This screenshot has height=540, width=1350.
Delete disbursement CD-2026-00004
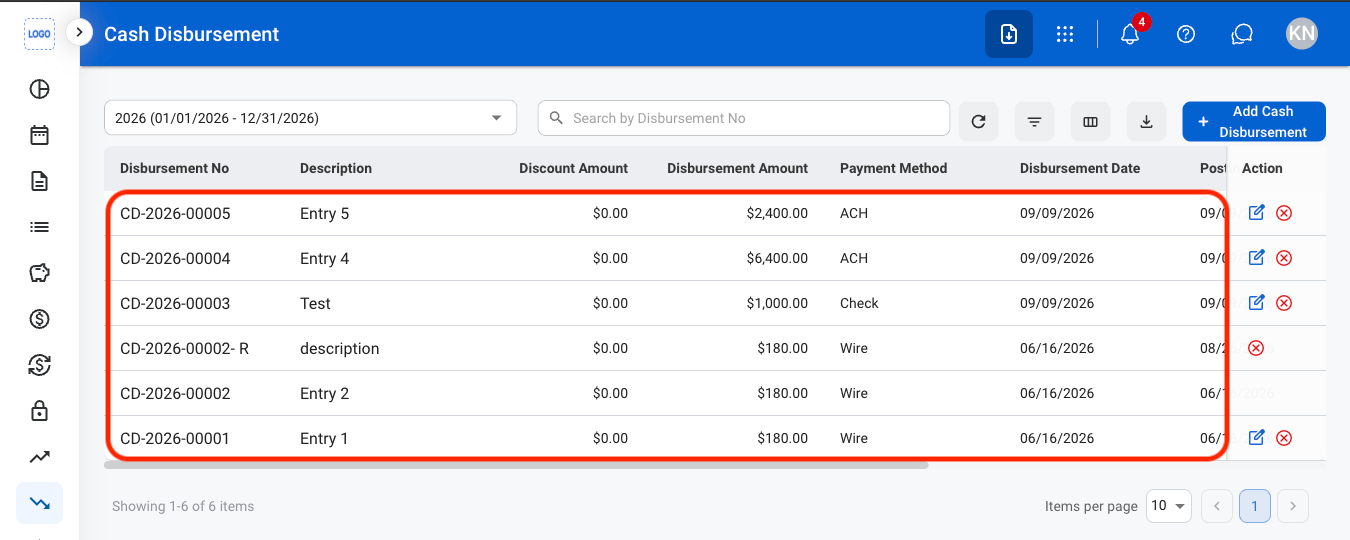pos(1284,258)
